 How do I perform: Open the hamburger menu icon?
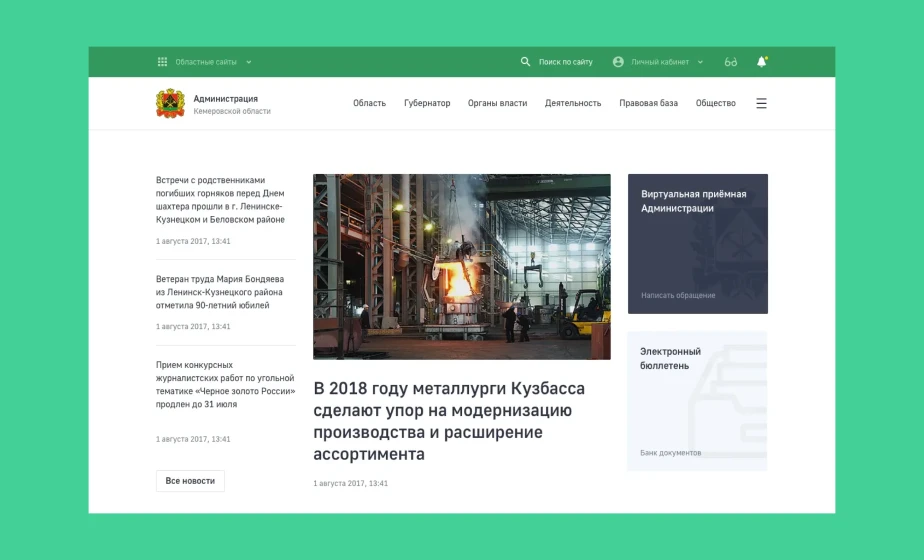tap(761, 103)
